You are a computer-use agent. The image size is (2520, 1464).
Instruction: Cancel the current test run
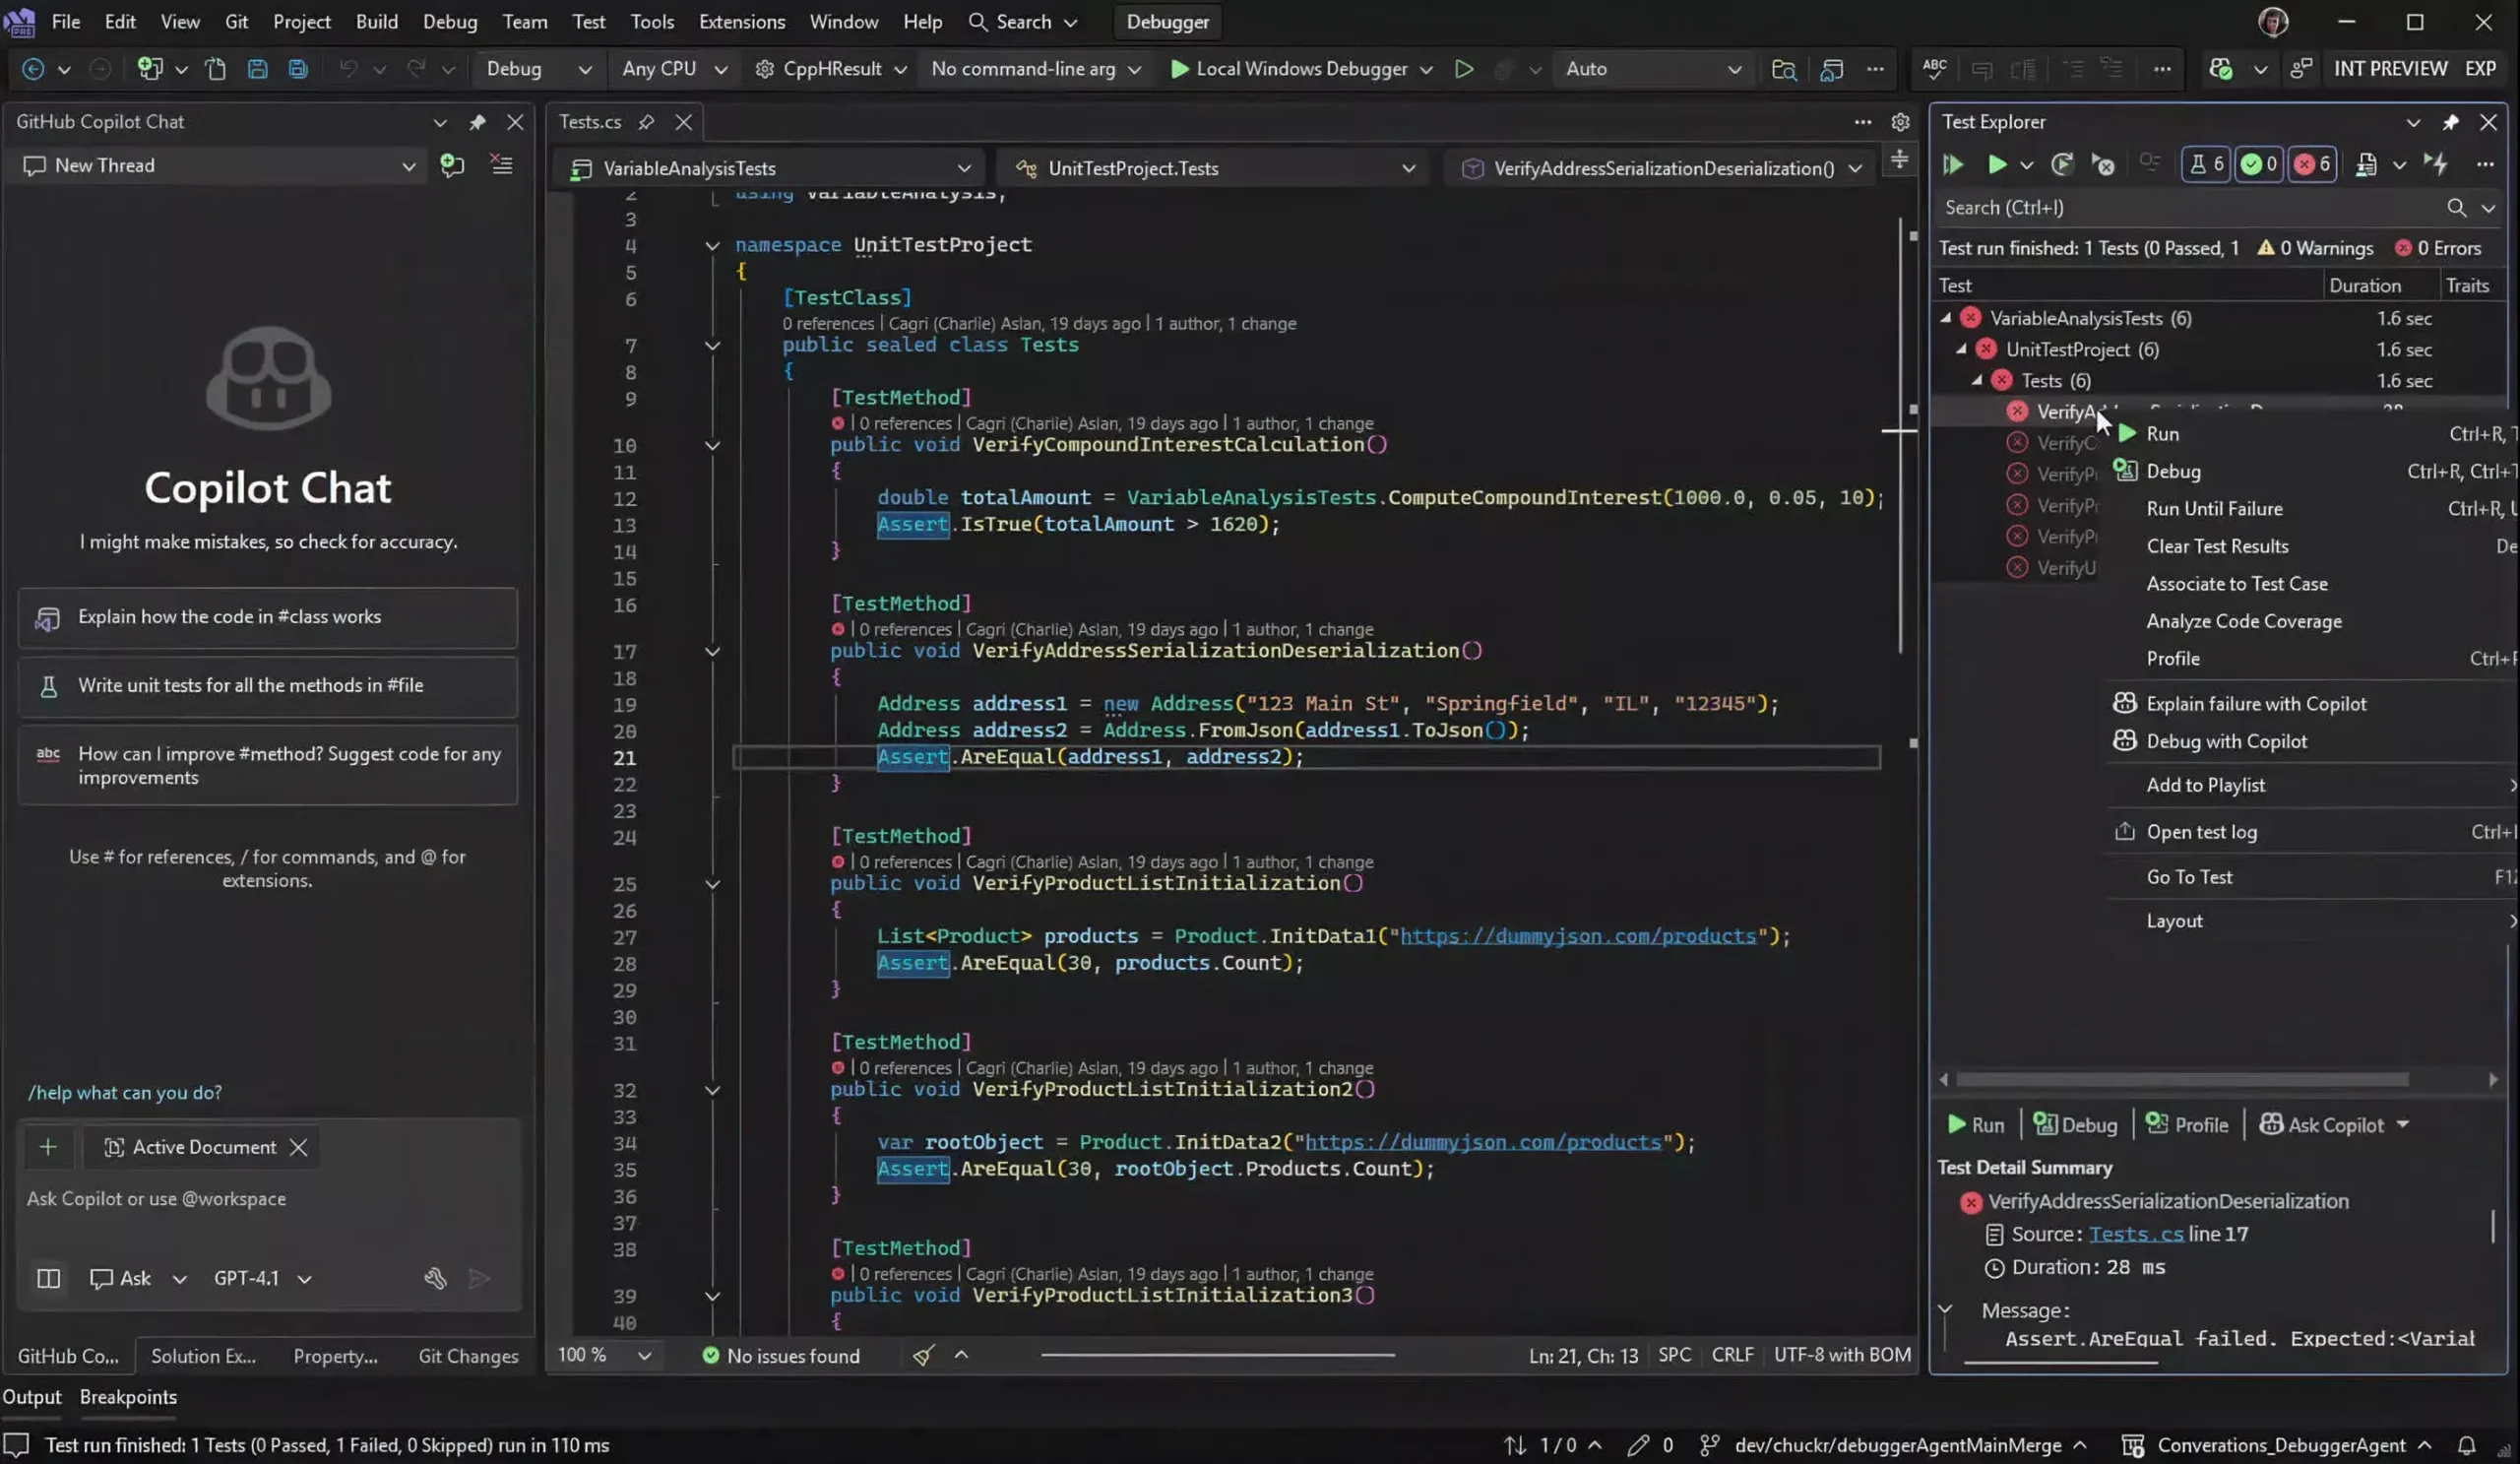(x=2103, y=164)
